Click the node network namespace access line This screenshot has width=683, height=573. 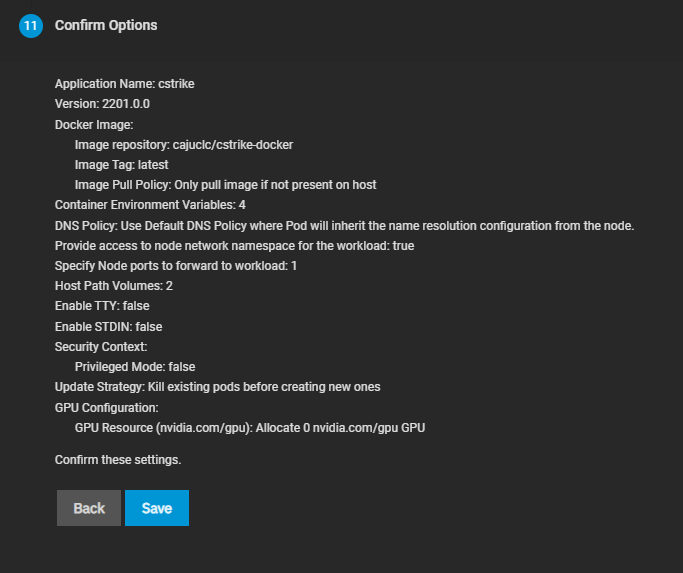[x=234, y=245]
